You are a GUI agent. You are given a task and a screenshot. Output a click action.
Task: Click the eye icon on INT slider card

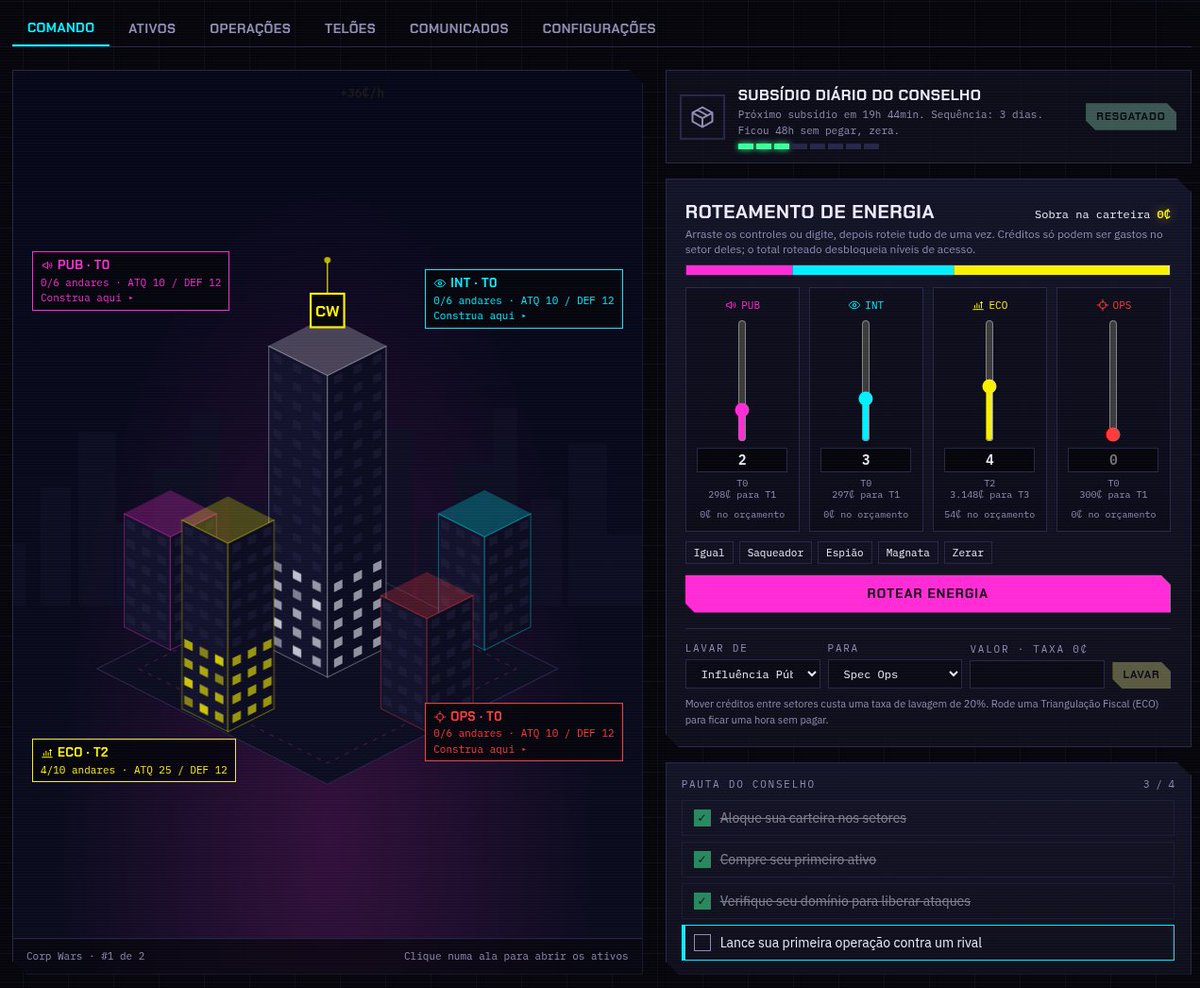coord(854,305)
